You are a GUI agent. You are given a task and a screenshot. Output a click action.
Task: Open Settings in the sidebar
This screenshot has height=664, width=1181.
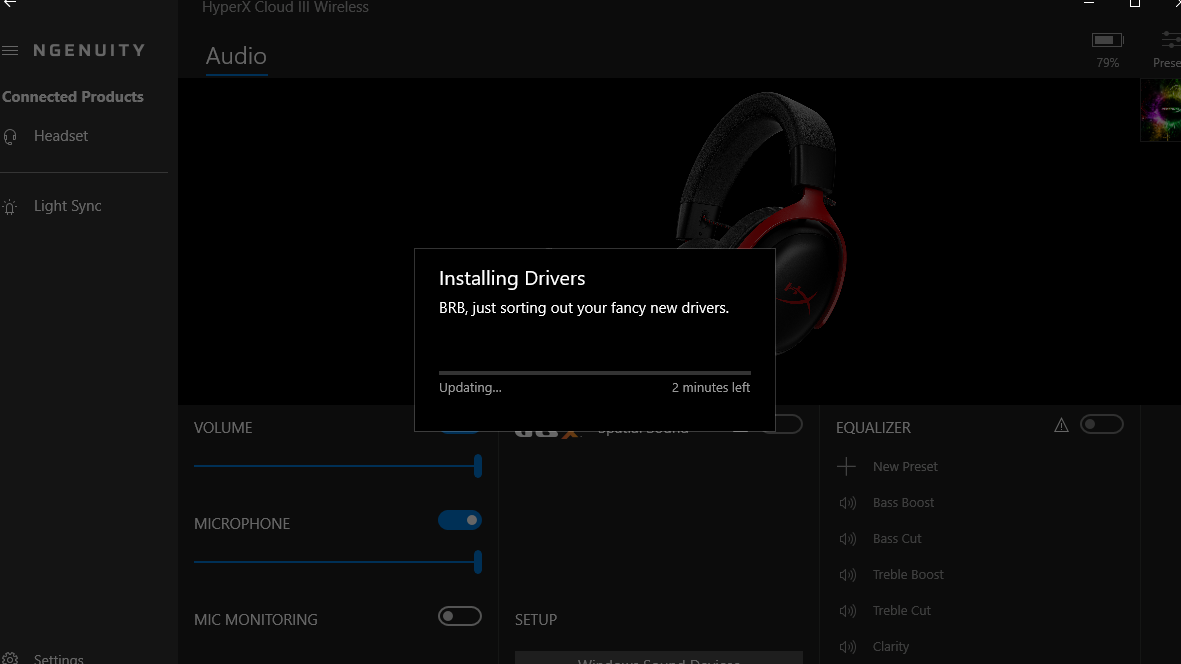click(x=59, y=658)
